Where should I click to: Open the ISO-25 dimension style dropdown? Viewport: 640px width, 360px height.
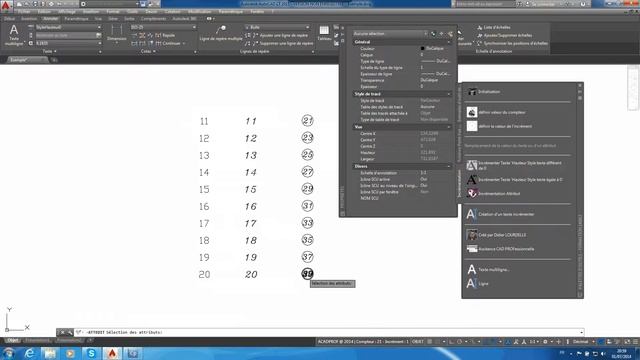[163, 27]
